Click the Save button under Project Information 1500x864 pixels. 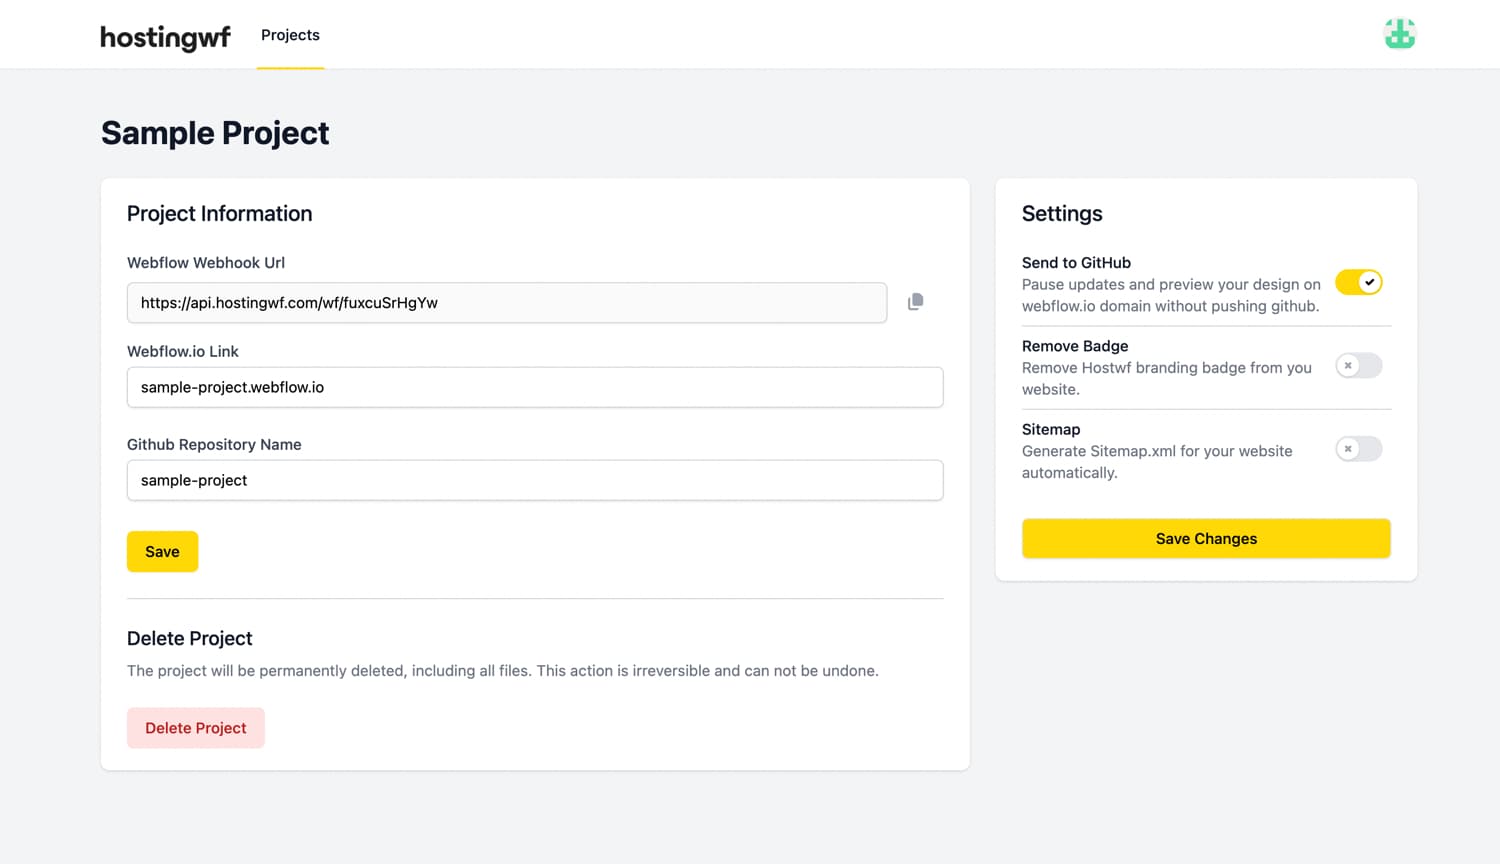tap(162, 551)
